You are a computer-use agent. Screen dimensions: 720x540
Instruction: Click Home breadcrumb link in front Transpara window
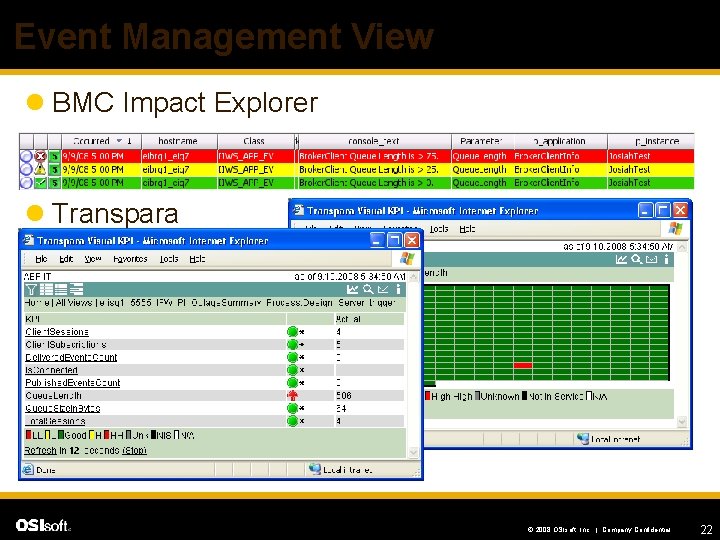tap(35, 303)
